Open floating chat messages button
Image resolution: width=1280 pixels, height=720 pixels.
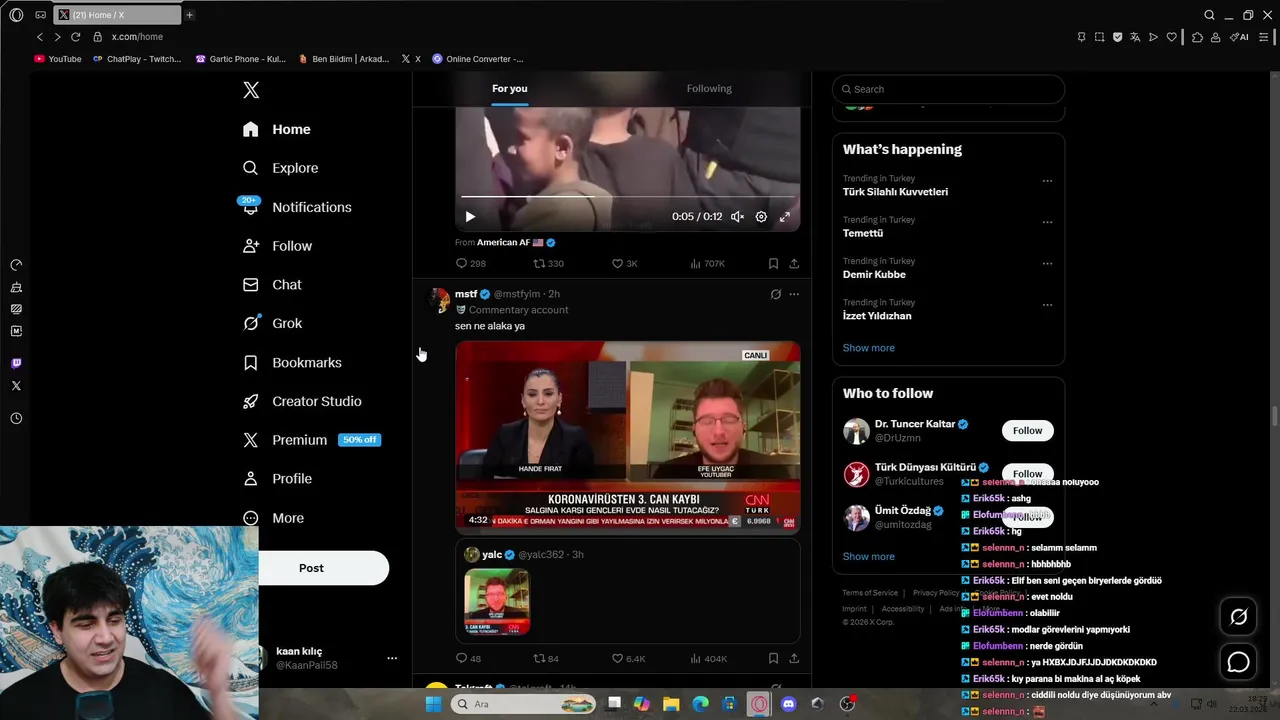pos(1238,662)
